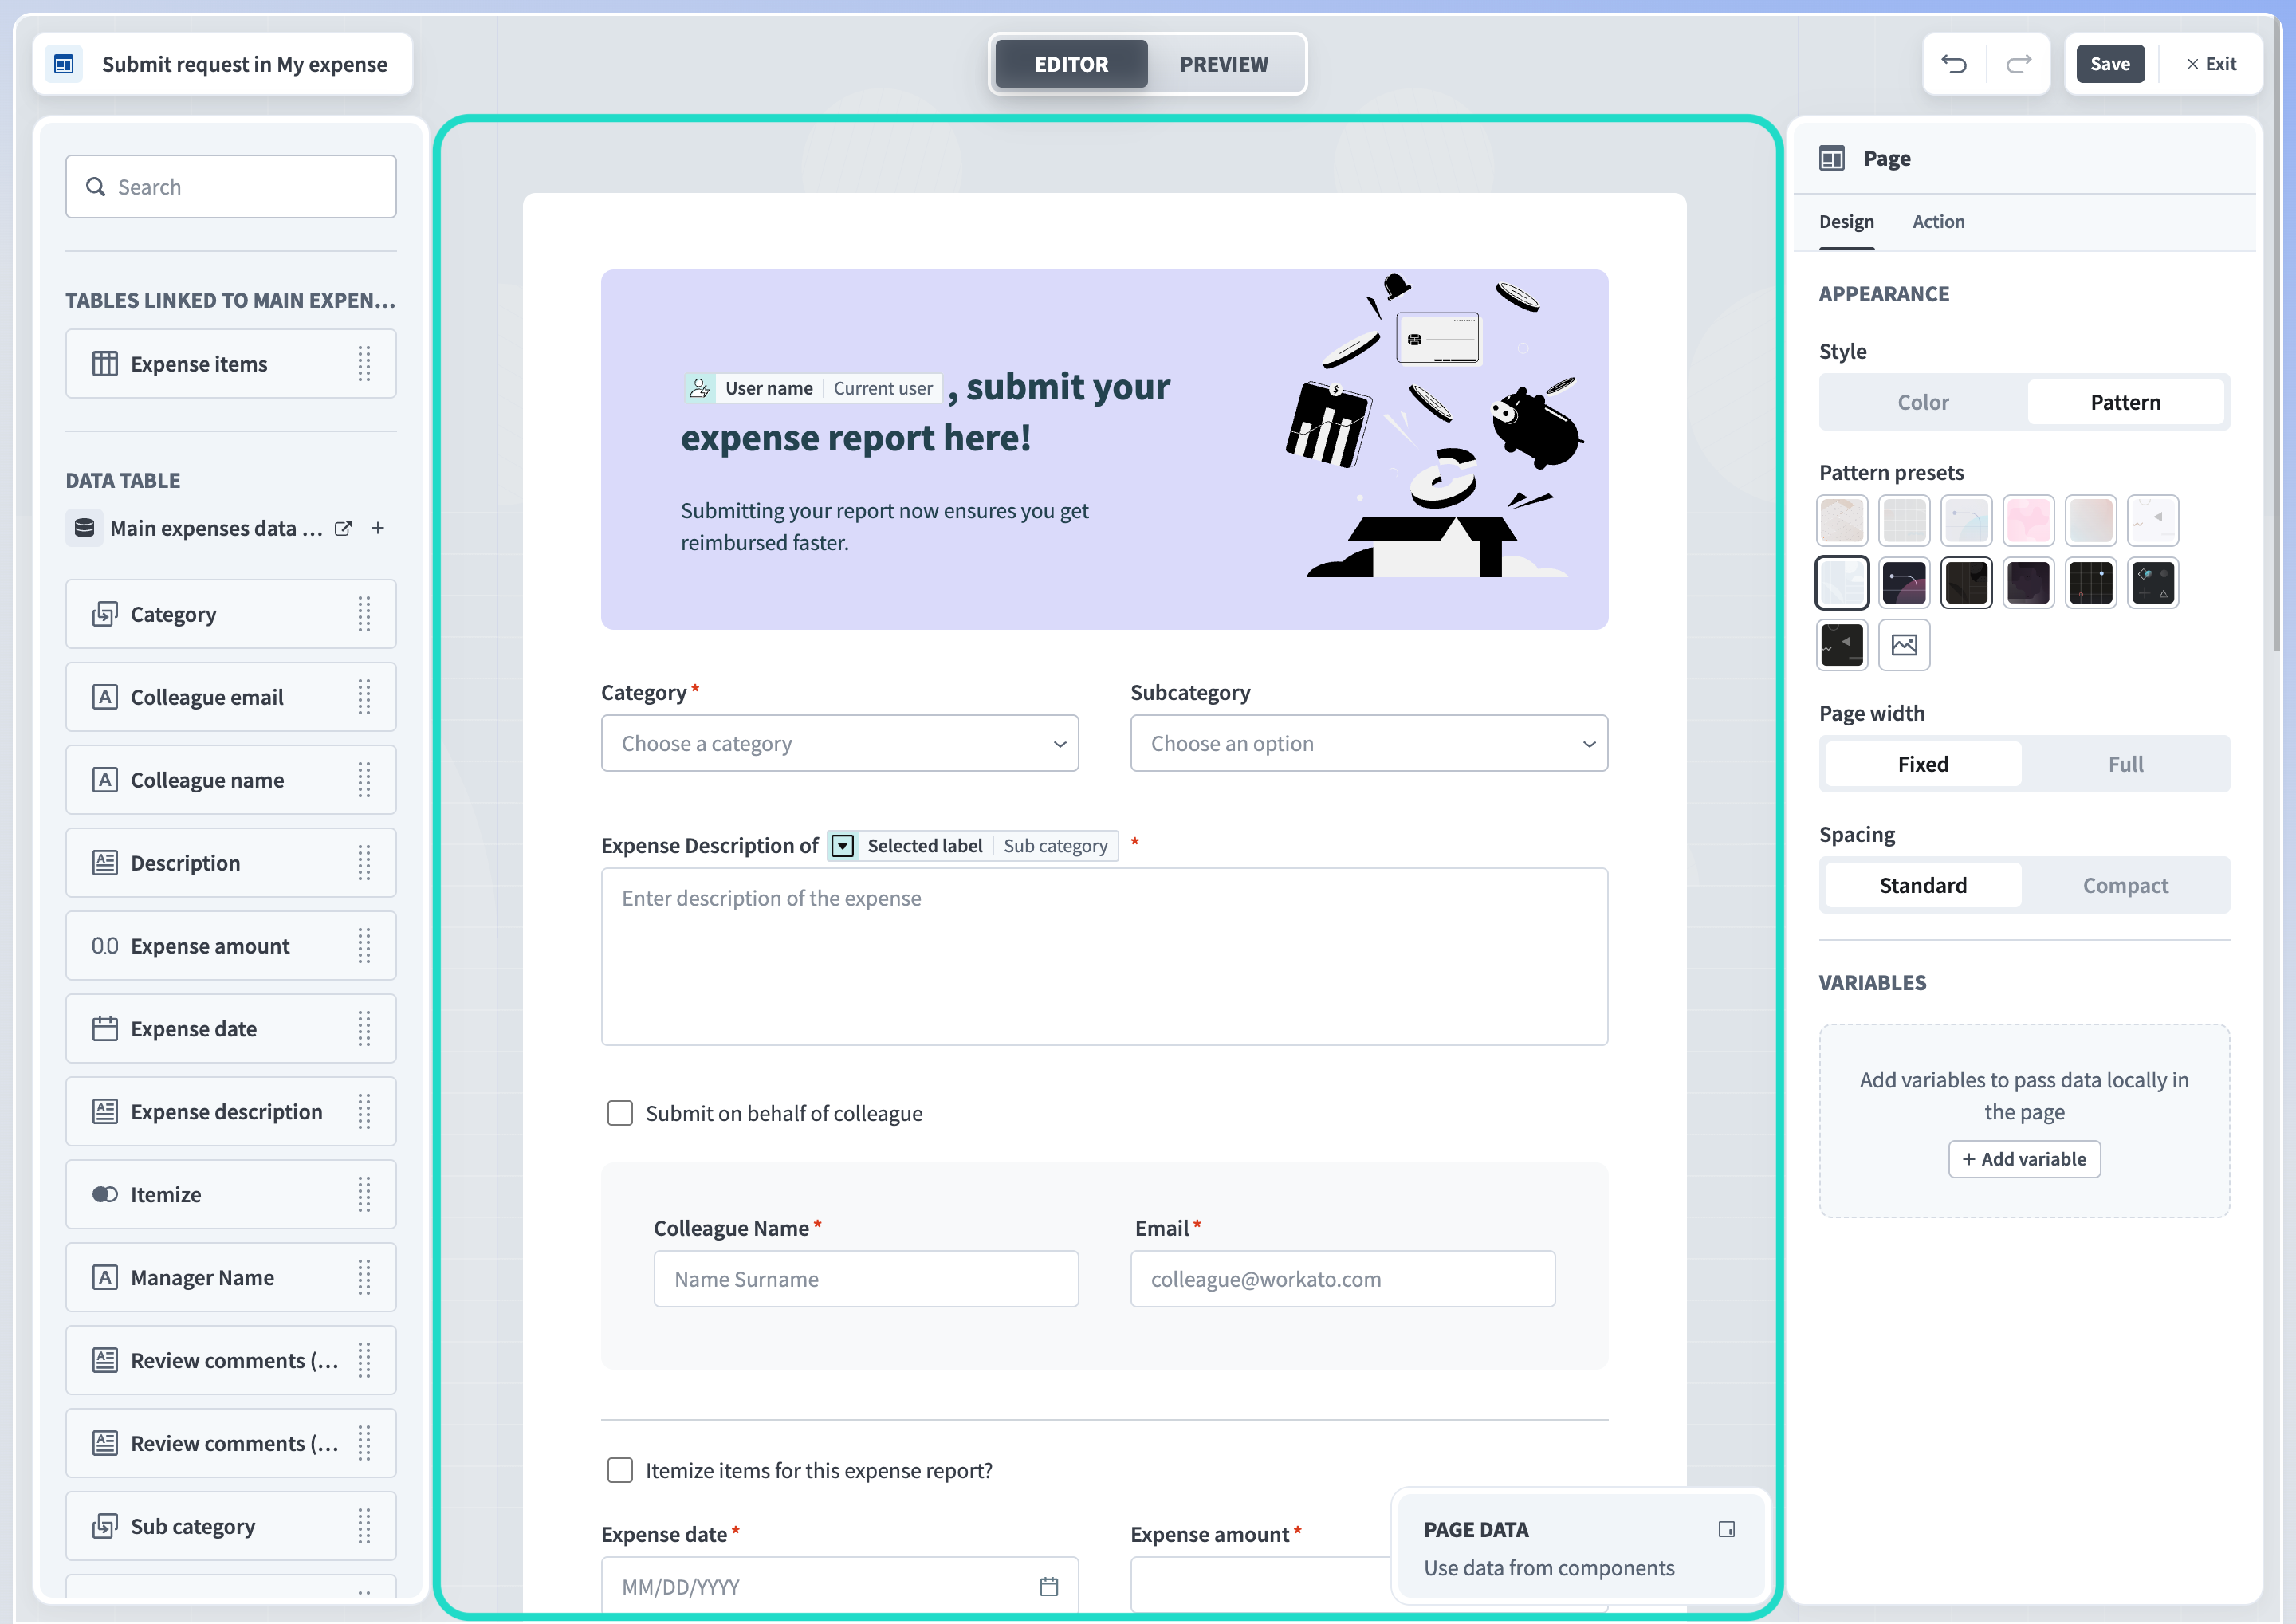The width and height of the screenshot is (2296, 1624).
Task: Select the Expense description field item
Action: [x=231, y=1112]
